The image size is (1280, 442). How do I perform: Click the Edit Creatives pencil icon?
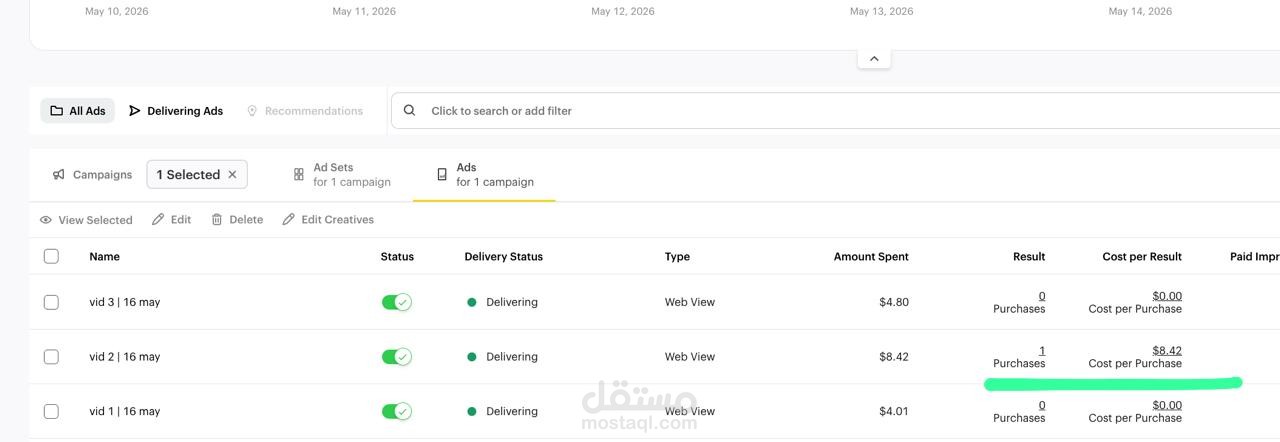tap(289, 220)
